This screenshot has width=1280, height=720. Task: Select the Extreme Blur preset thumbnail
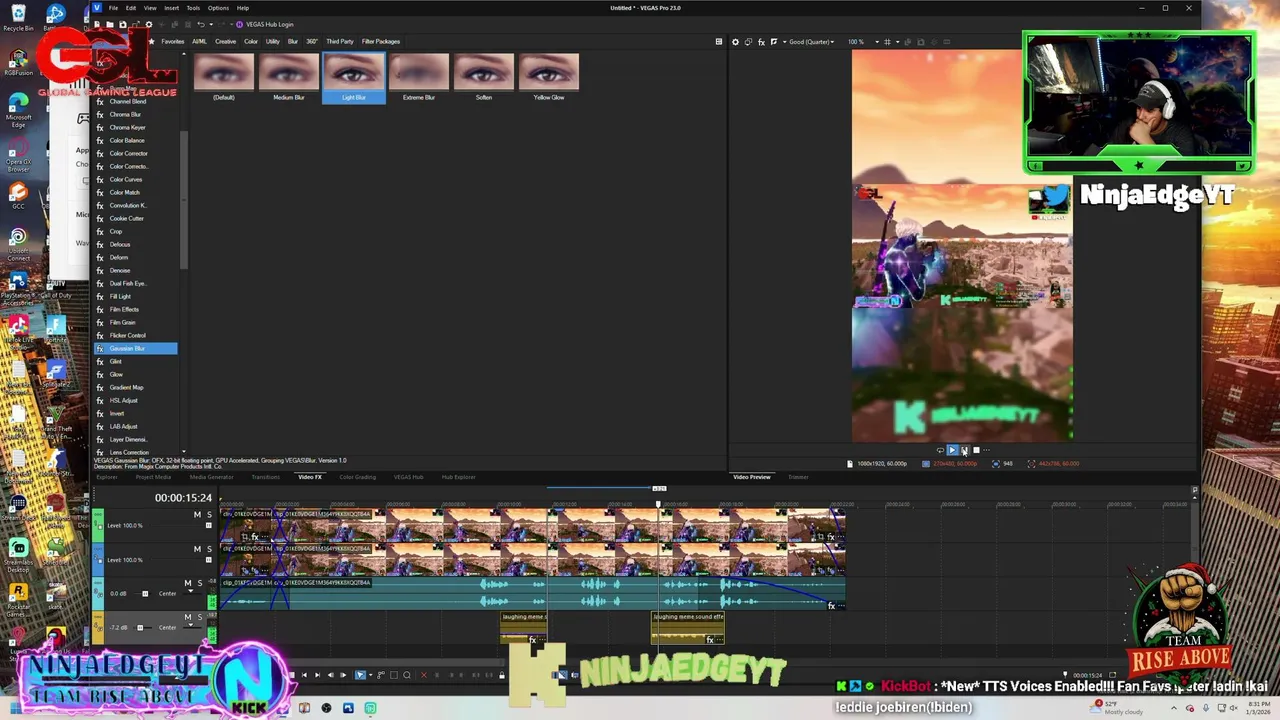(419, 78)
